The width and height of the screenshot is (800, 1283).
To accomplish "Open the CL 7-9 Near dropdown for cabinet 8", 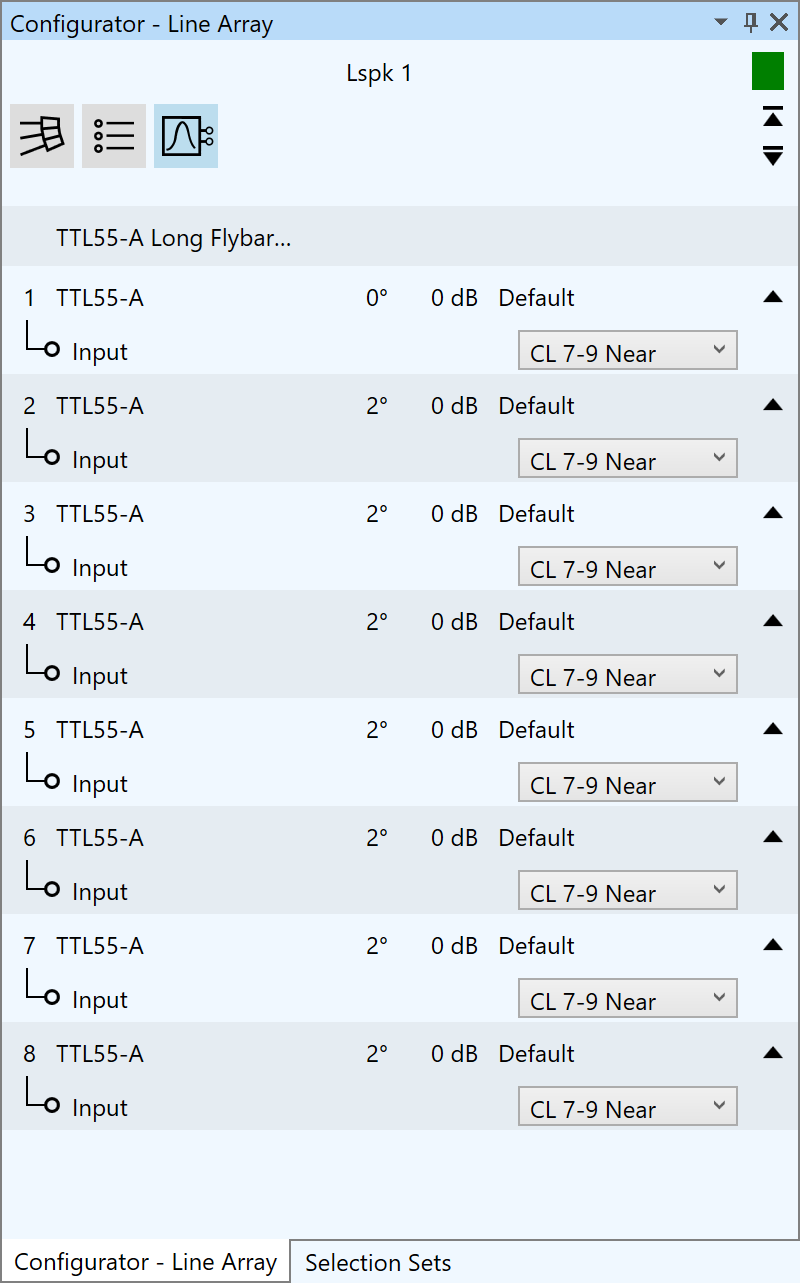I will point(628,1107).
